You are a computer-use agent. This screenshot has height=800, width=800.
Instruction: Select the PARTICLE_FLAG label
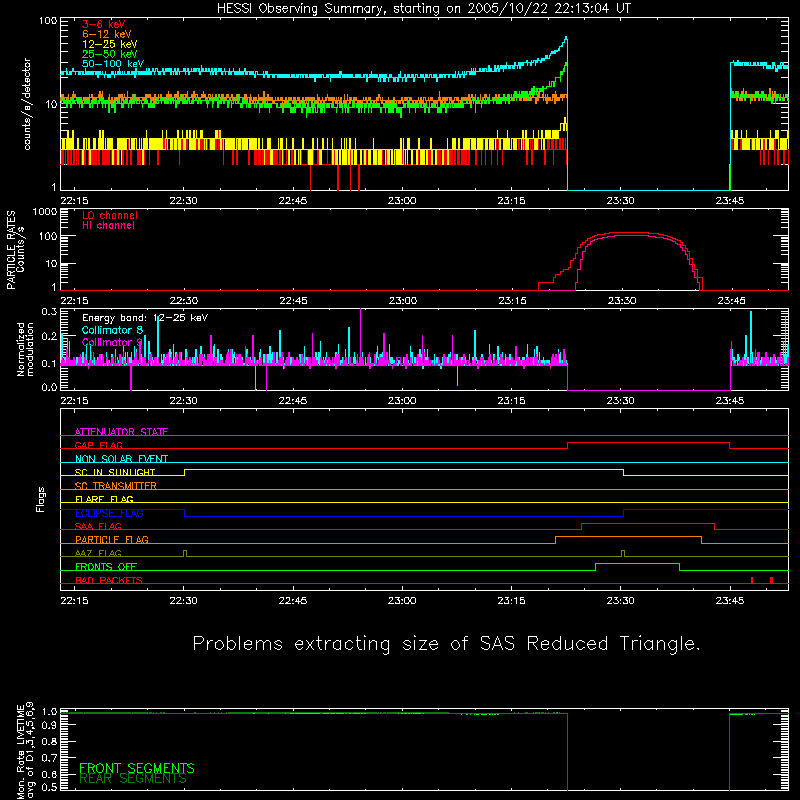[x=112, y=540]
